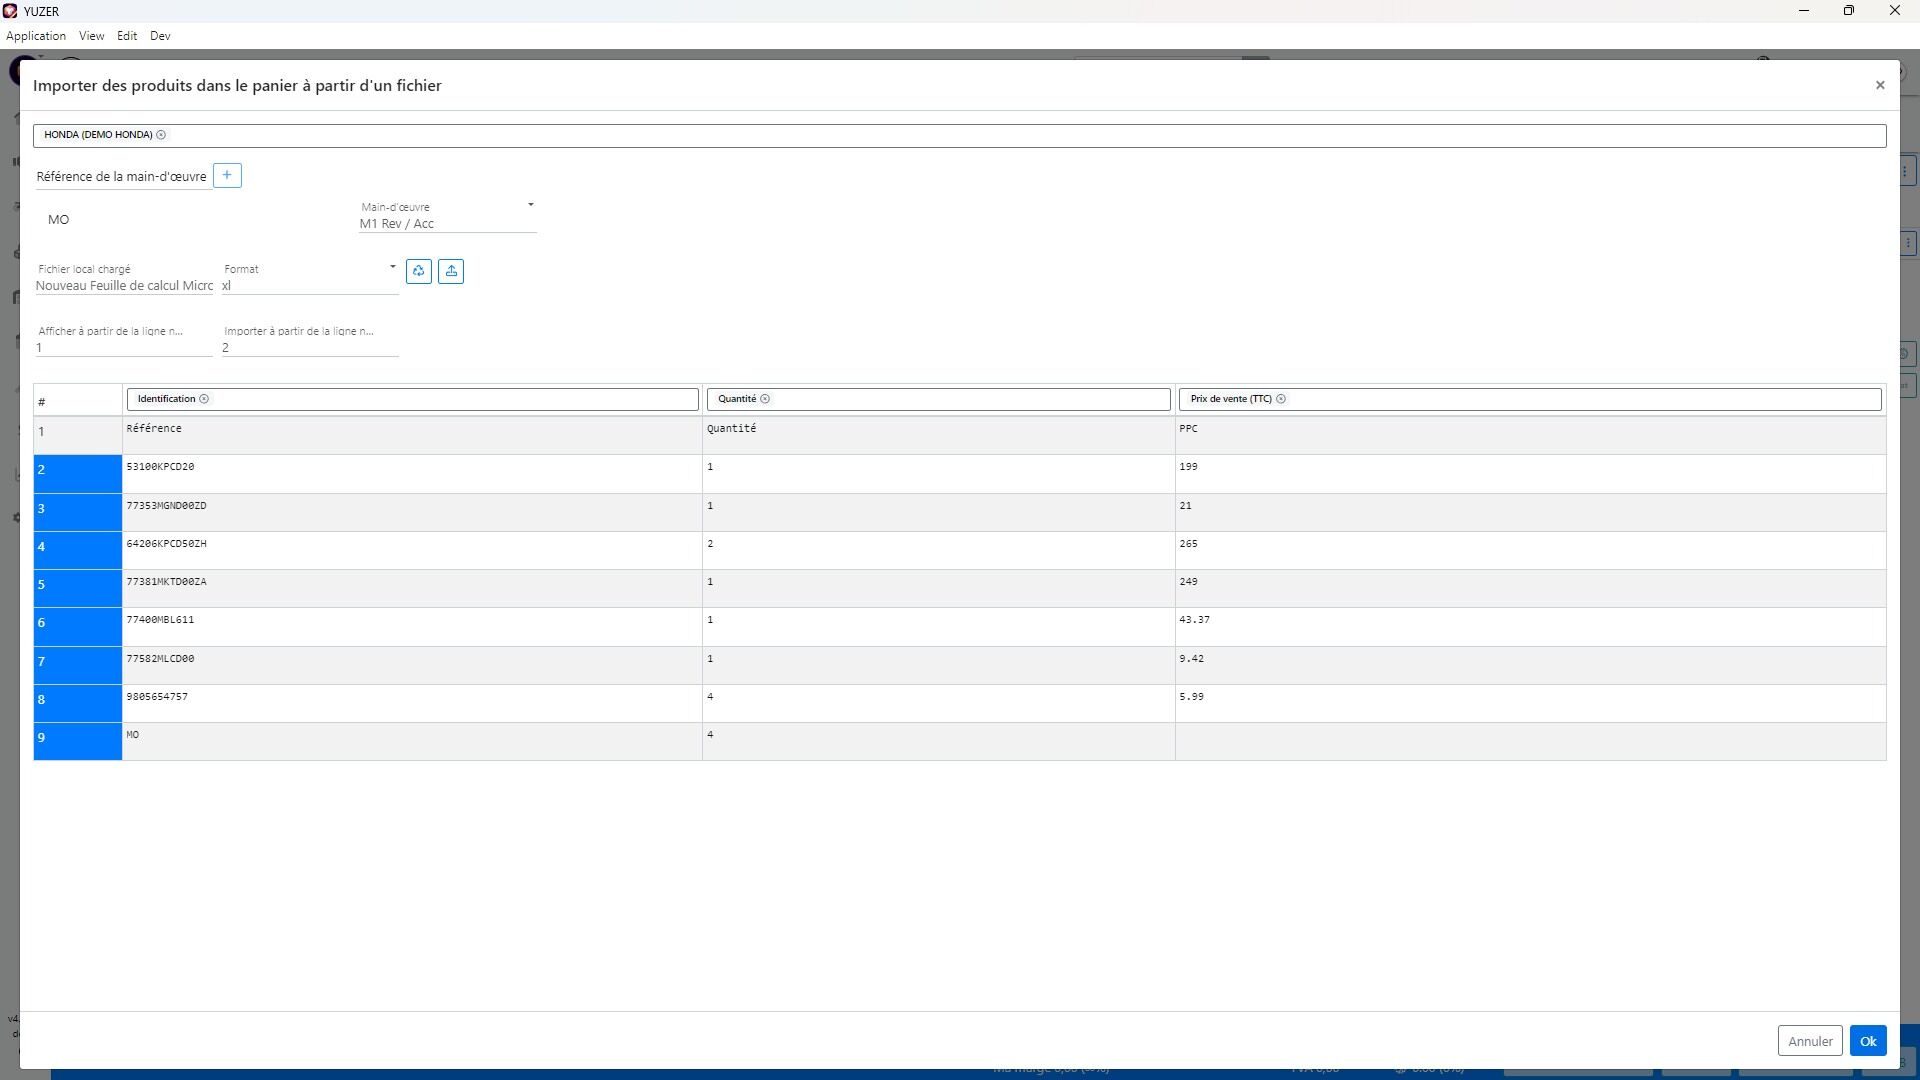This screenshot has height=1080, width=1920.
Task: Remove the HONDA (DEMO HONDA) chip
Action: coord(161,135)
